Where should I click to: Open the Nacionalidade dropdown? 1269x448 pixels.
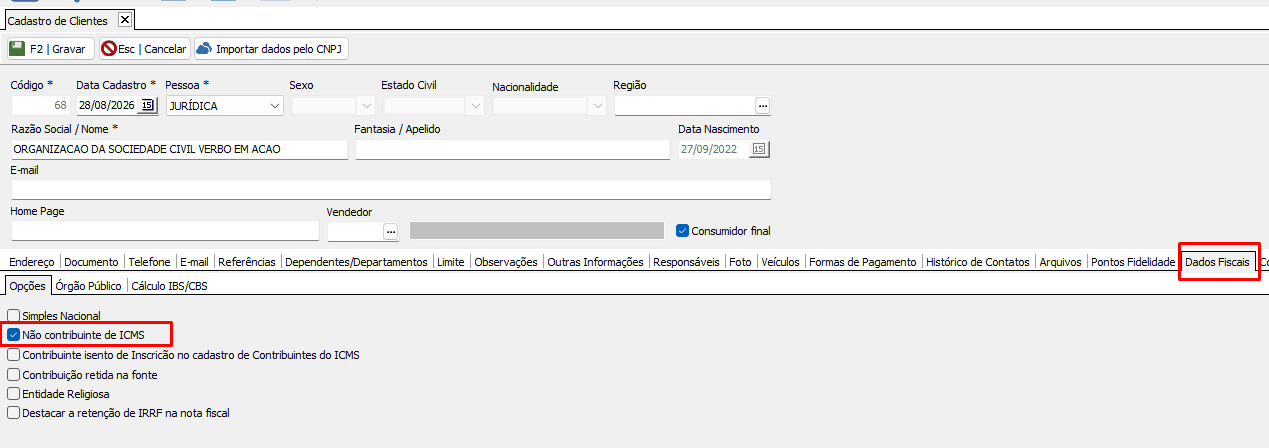pyautogui.click(x=598, y=105)
